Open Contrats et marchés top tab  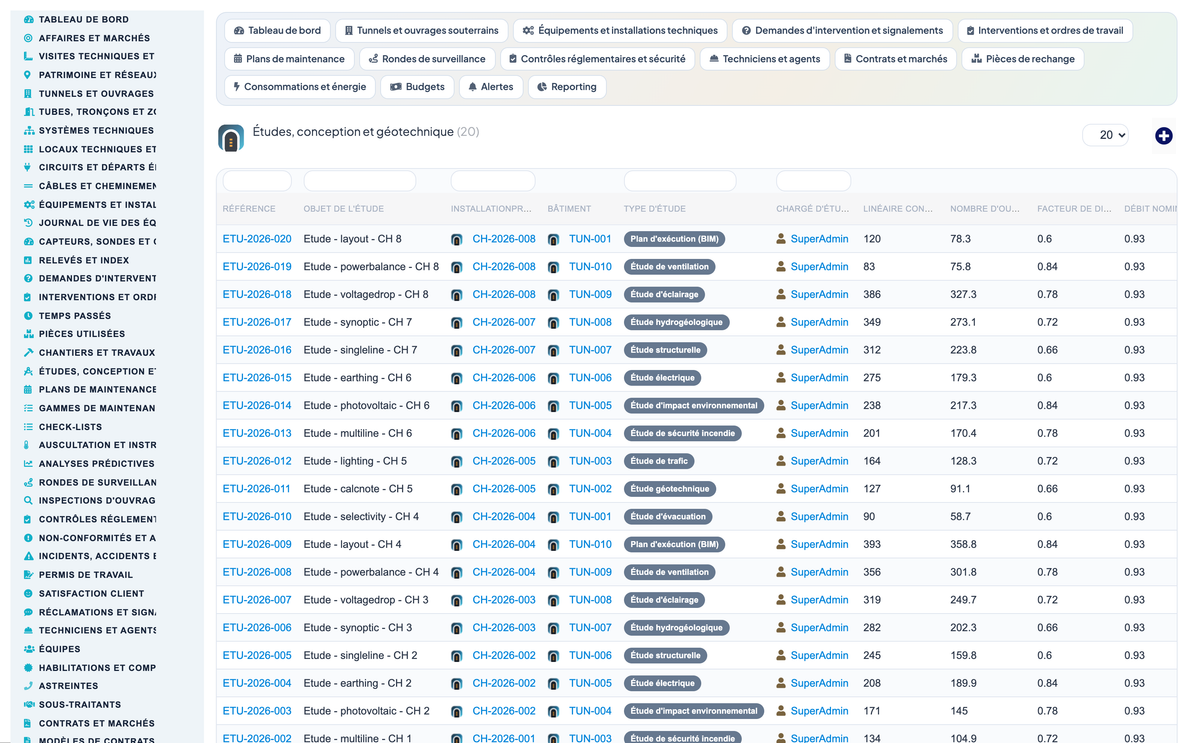pos(895,59)
